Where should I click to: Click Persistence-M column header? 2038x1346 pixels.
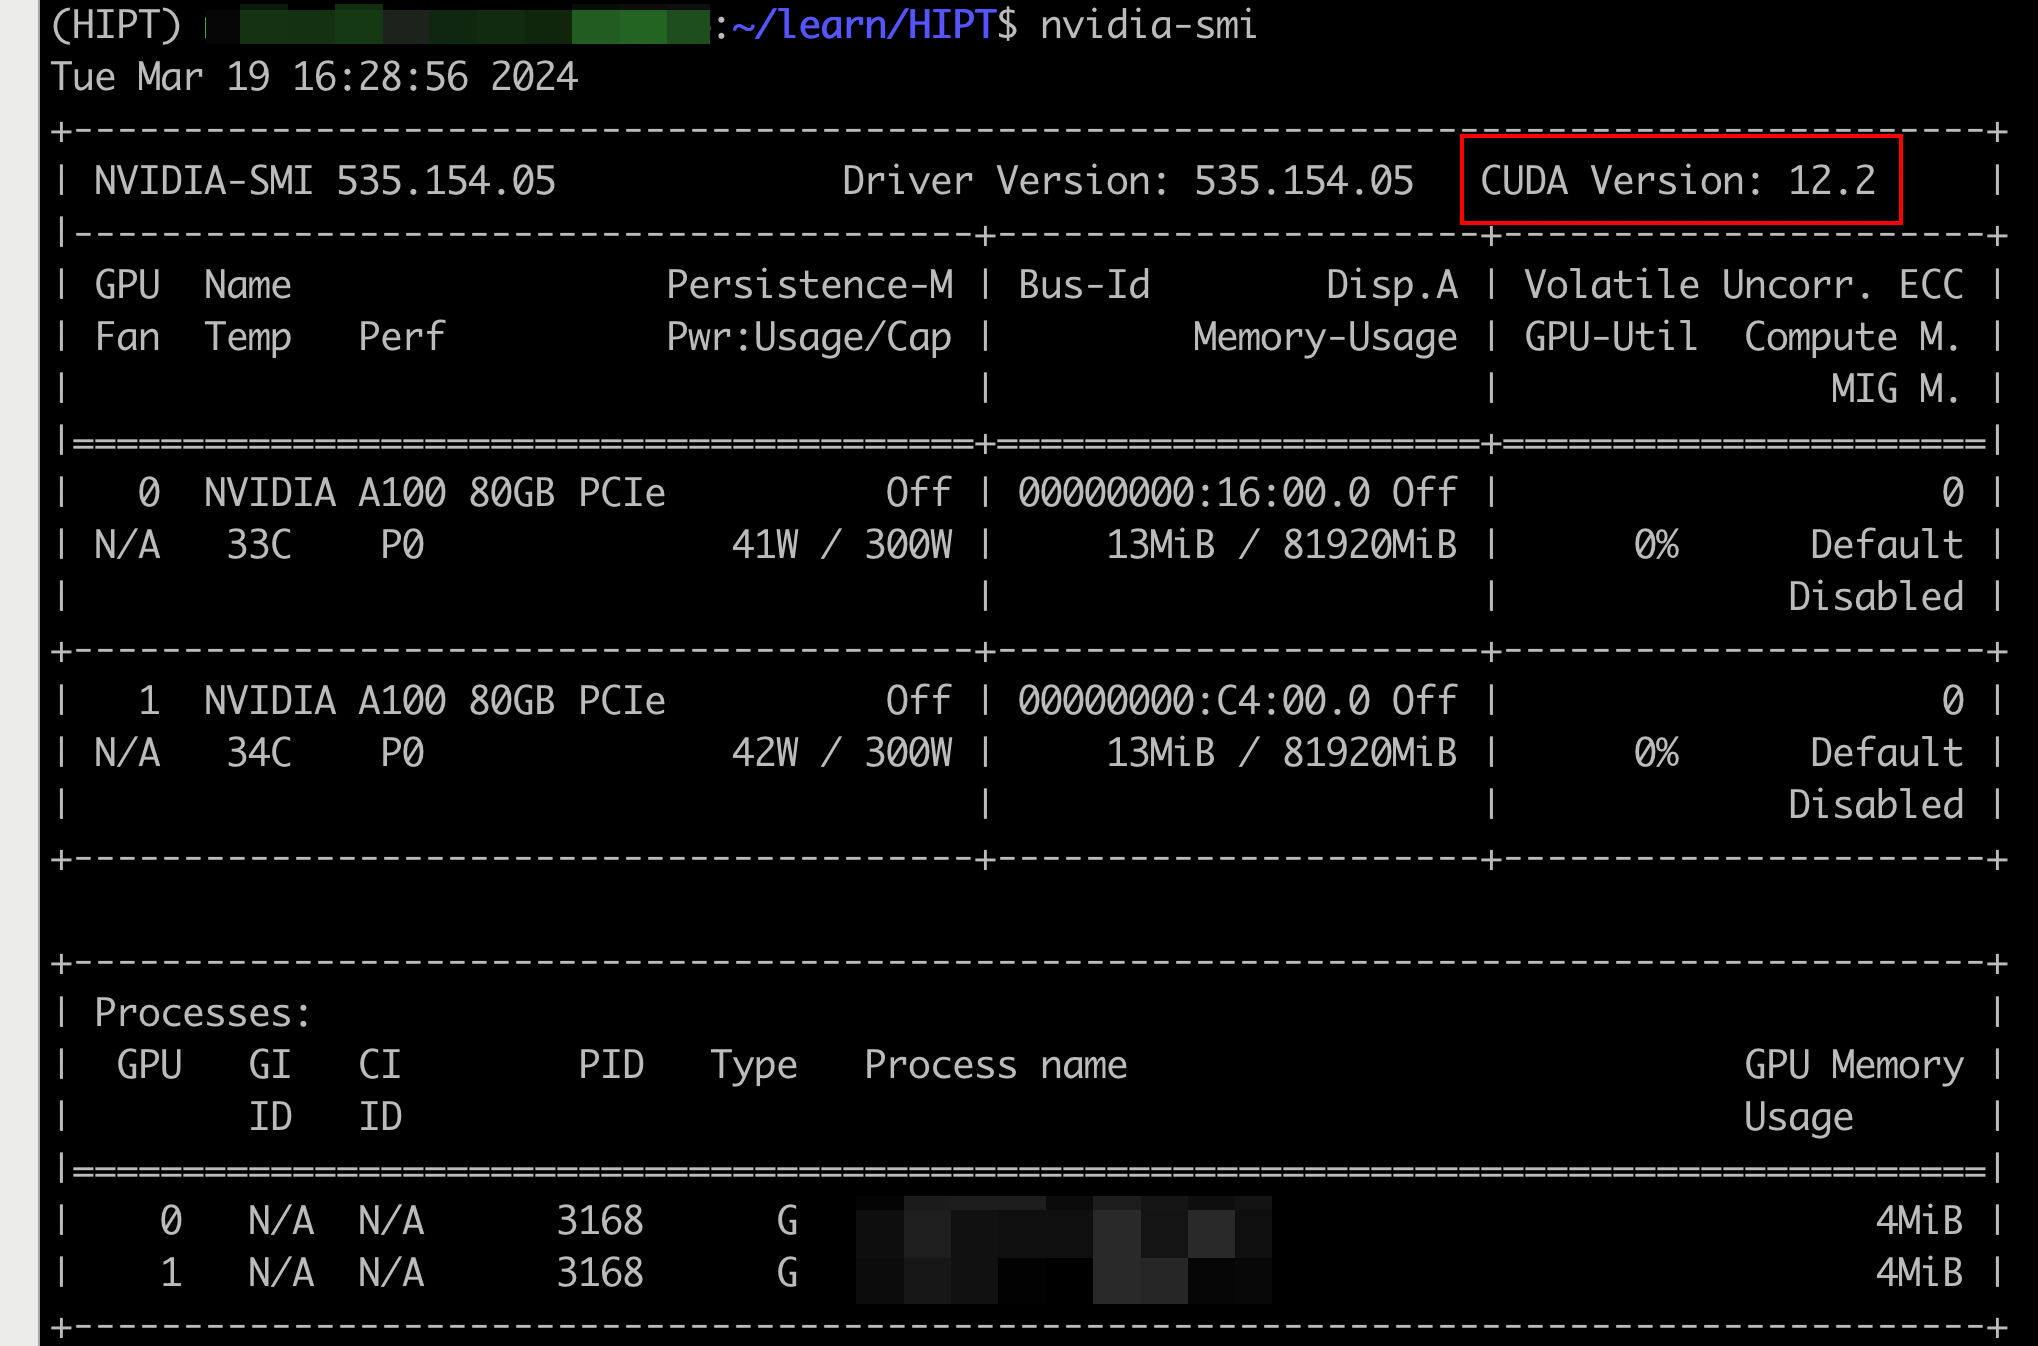(810, 285)
